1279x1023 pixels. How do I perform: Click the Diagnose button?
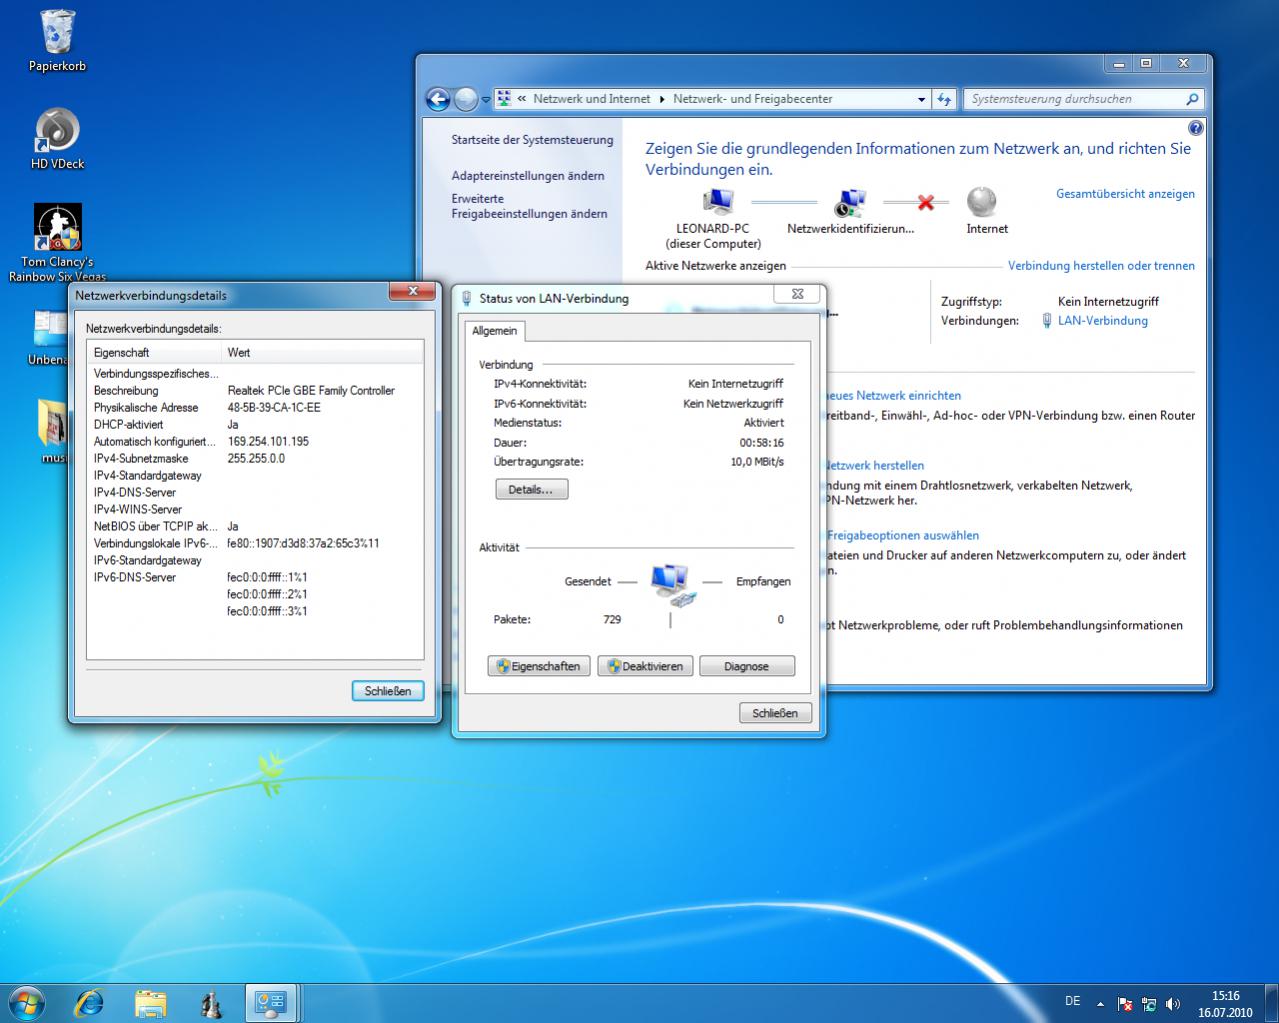pyautogui.click(x=746, y=666)
